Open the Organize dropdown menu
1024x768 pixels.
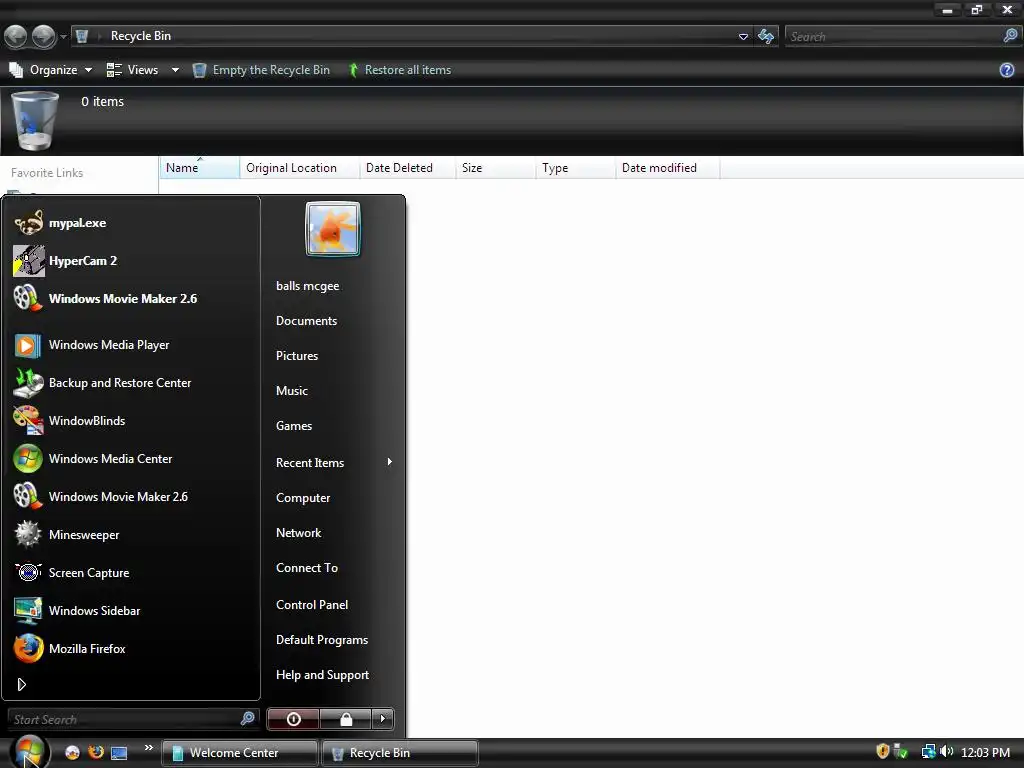[x=50, y=70]
